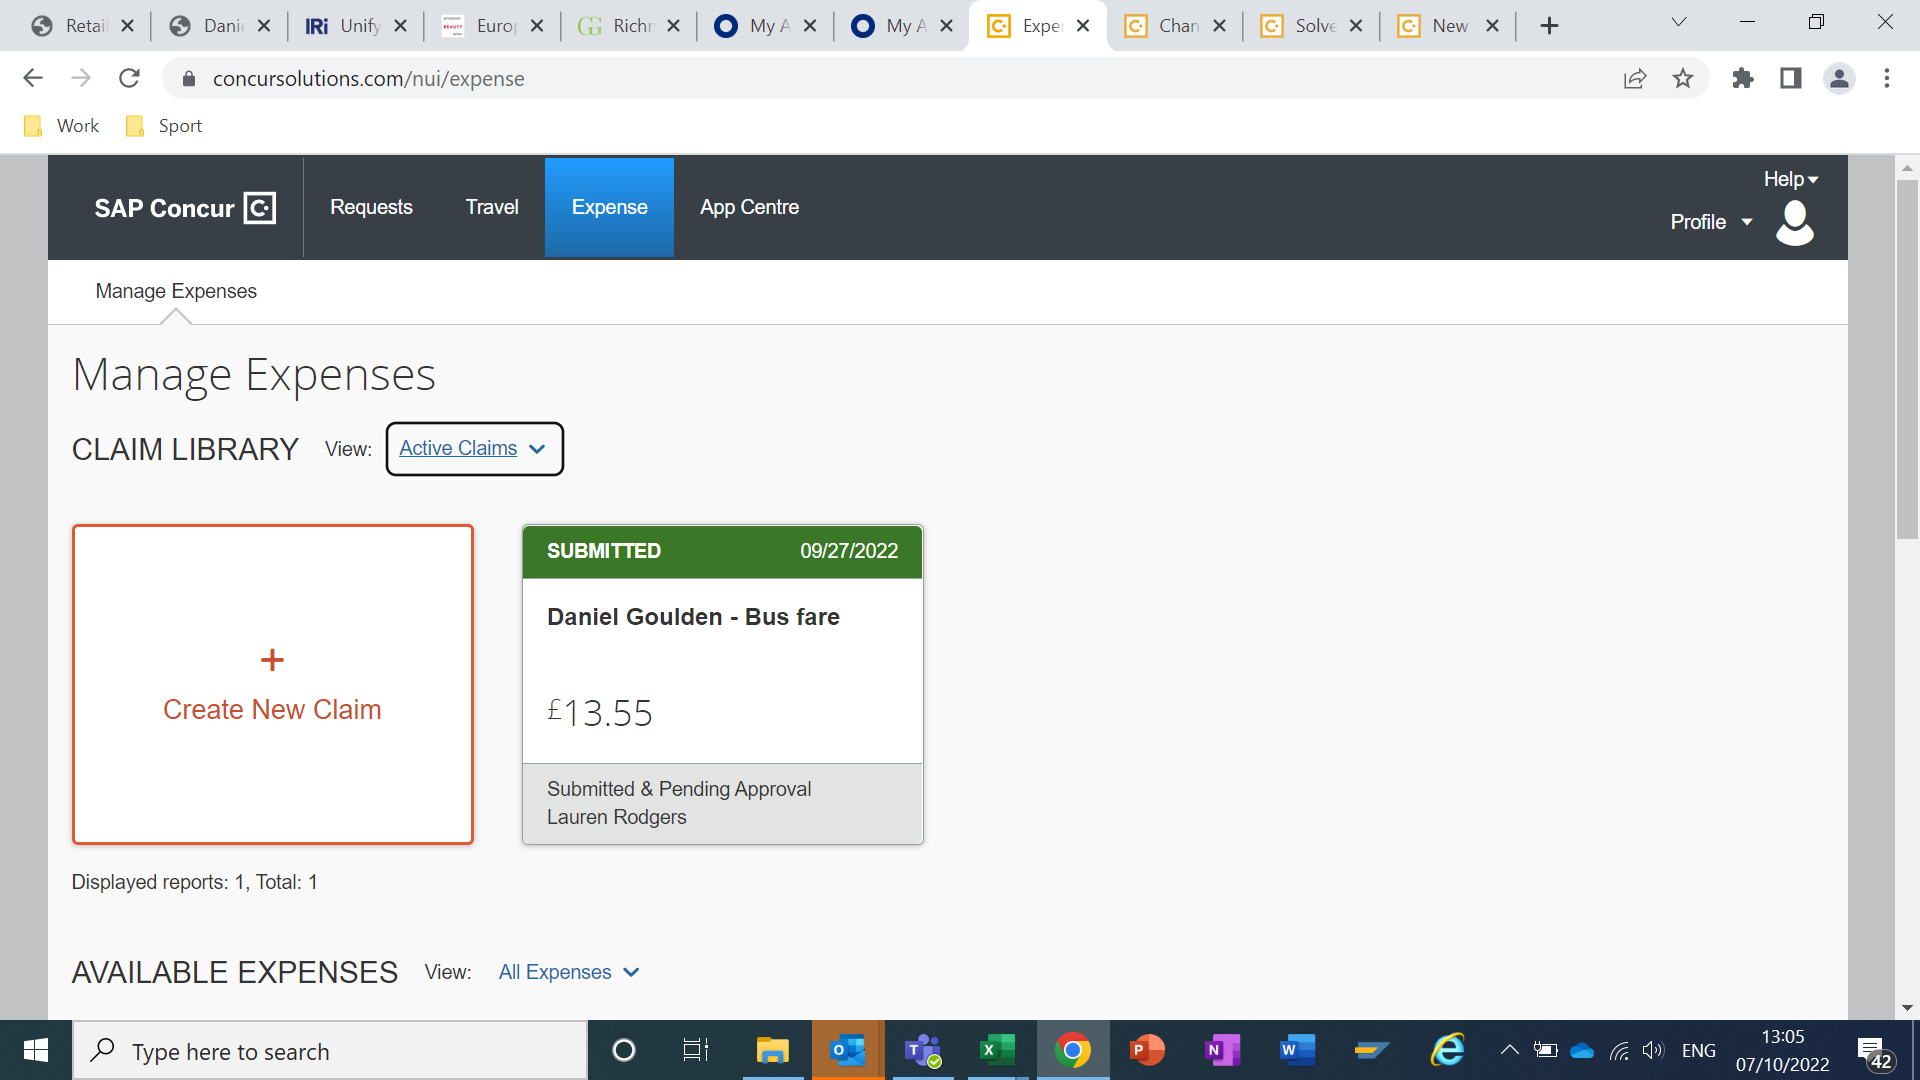Open the Requests navigation icon
Image resolution: width=1920 pixels, height=1080 pixels.
[x=371, y=207]
